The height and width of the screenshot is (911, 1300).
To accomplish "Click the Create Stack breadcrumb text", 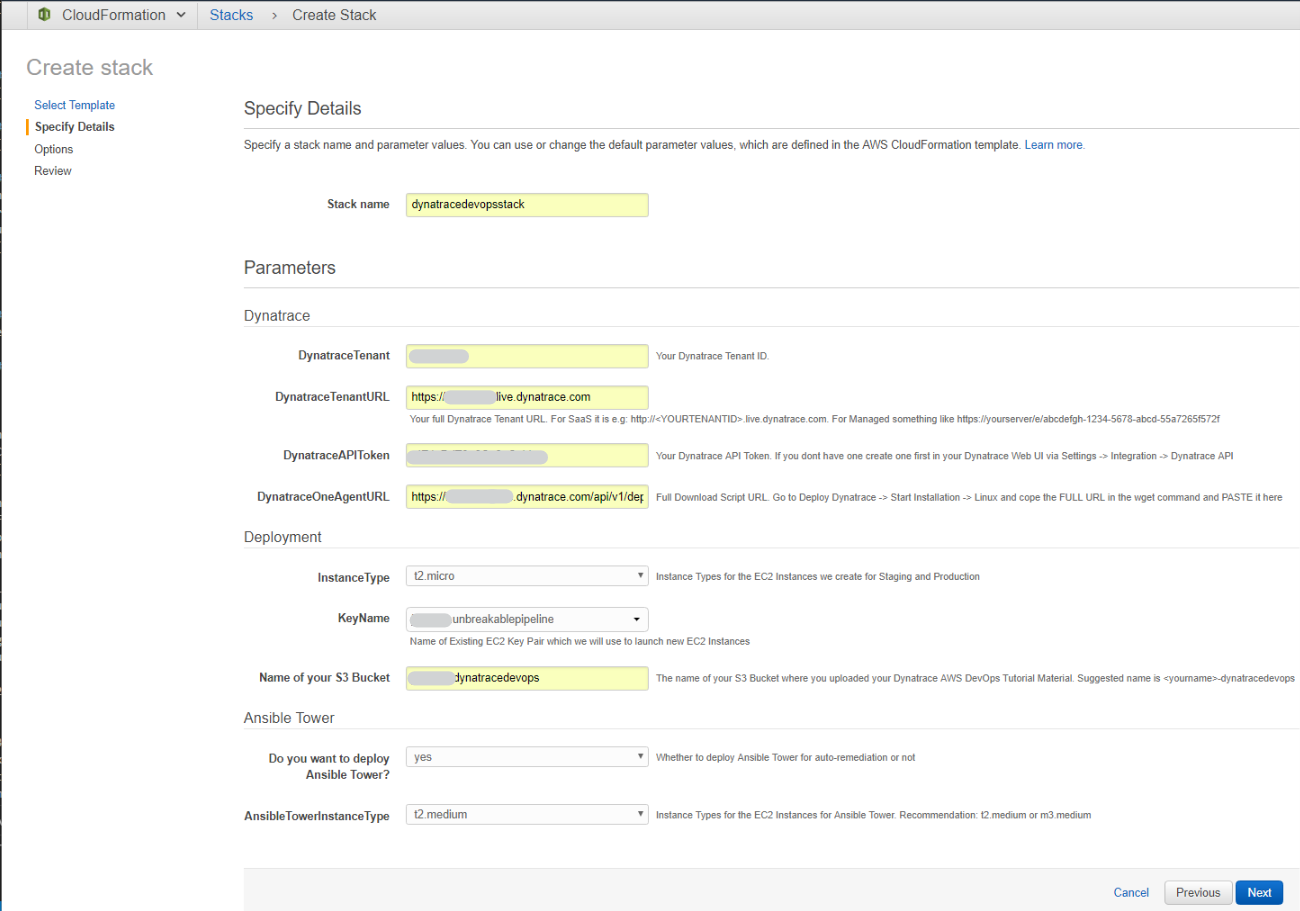I will tap(334, 15).
